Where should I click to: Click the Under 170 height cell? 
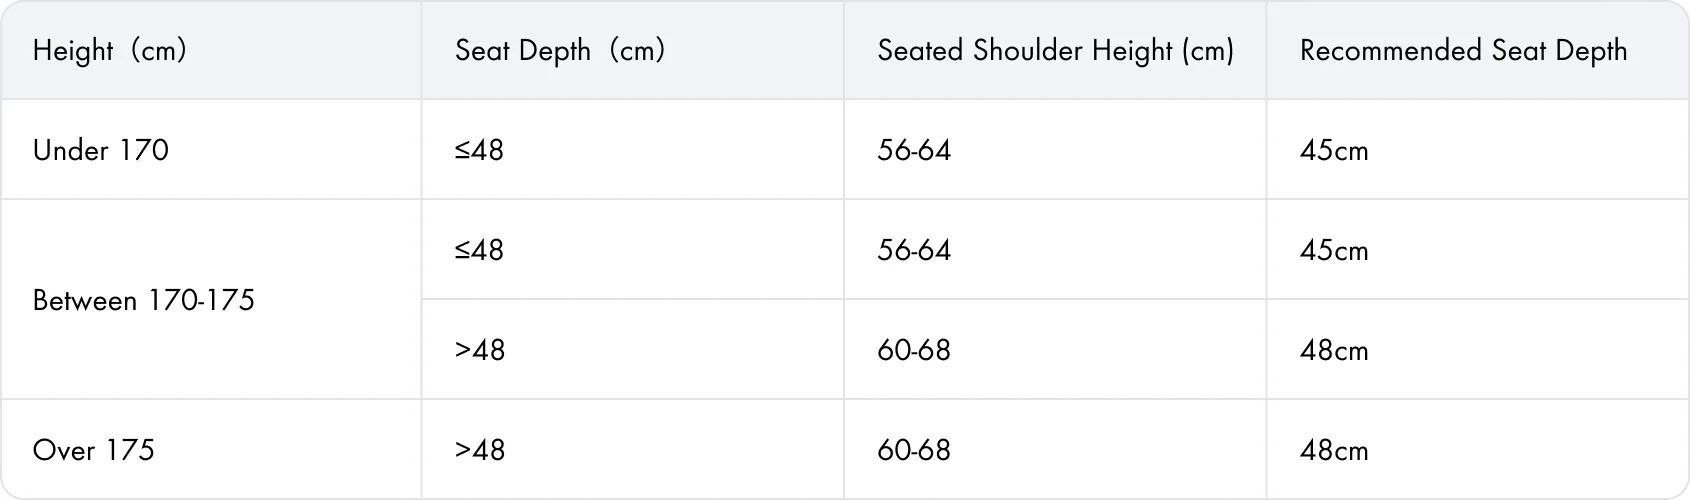(101, 150)
